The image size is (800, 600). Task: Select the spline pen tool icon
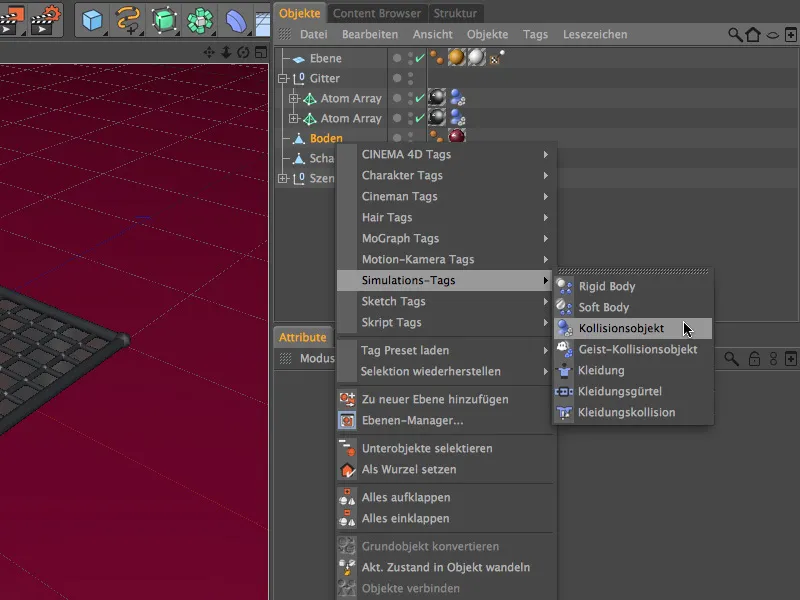point(128,20)
